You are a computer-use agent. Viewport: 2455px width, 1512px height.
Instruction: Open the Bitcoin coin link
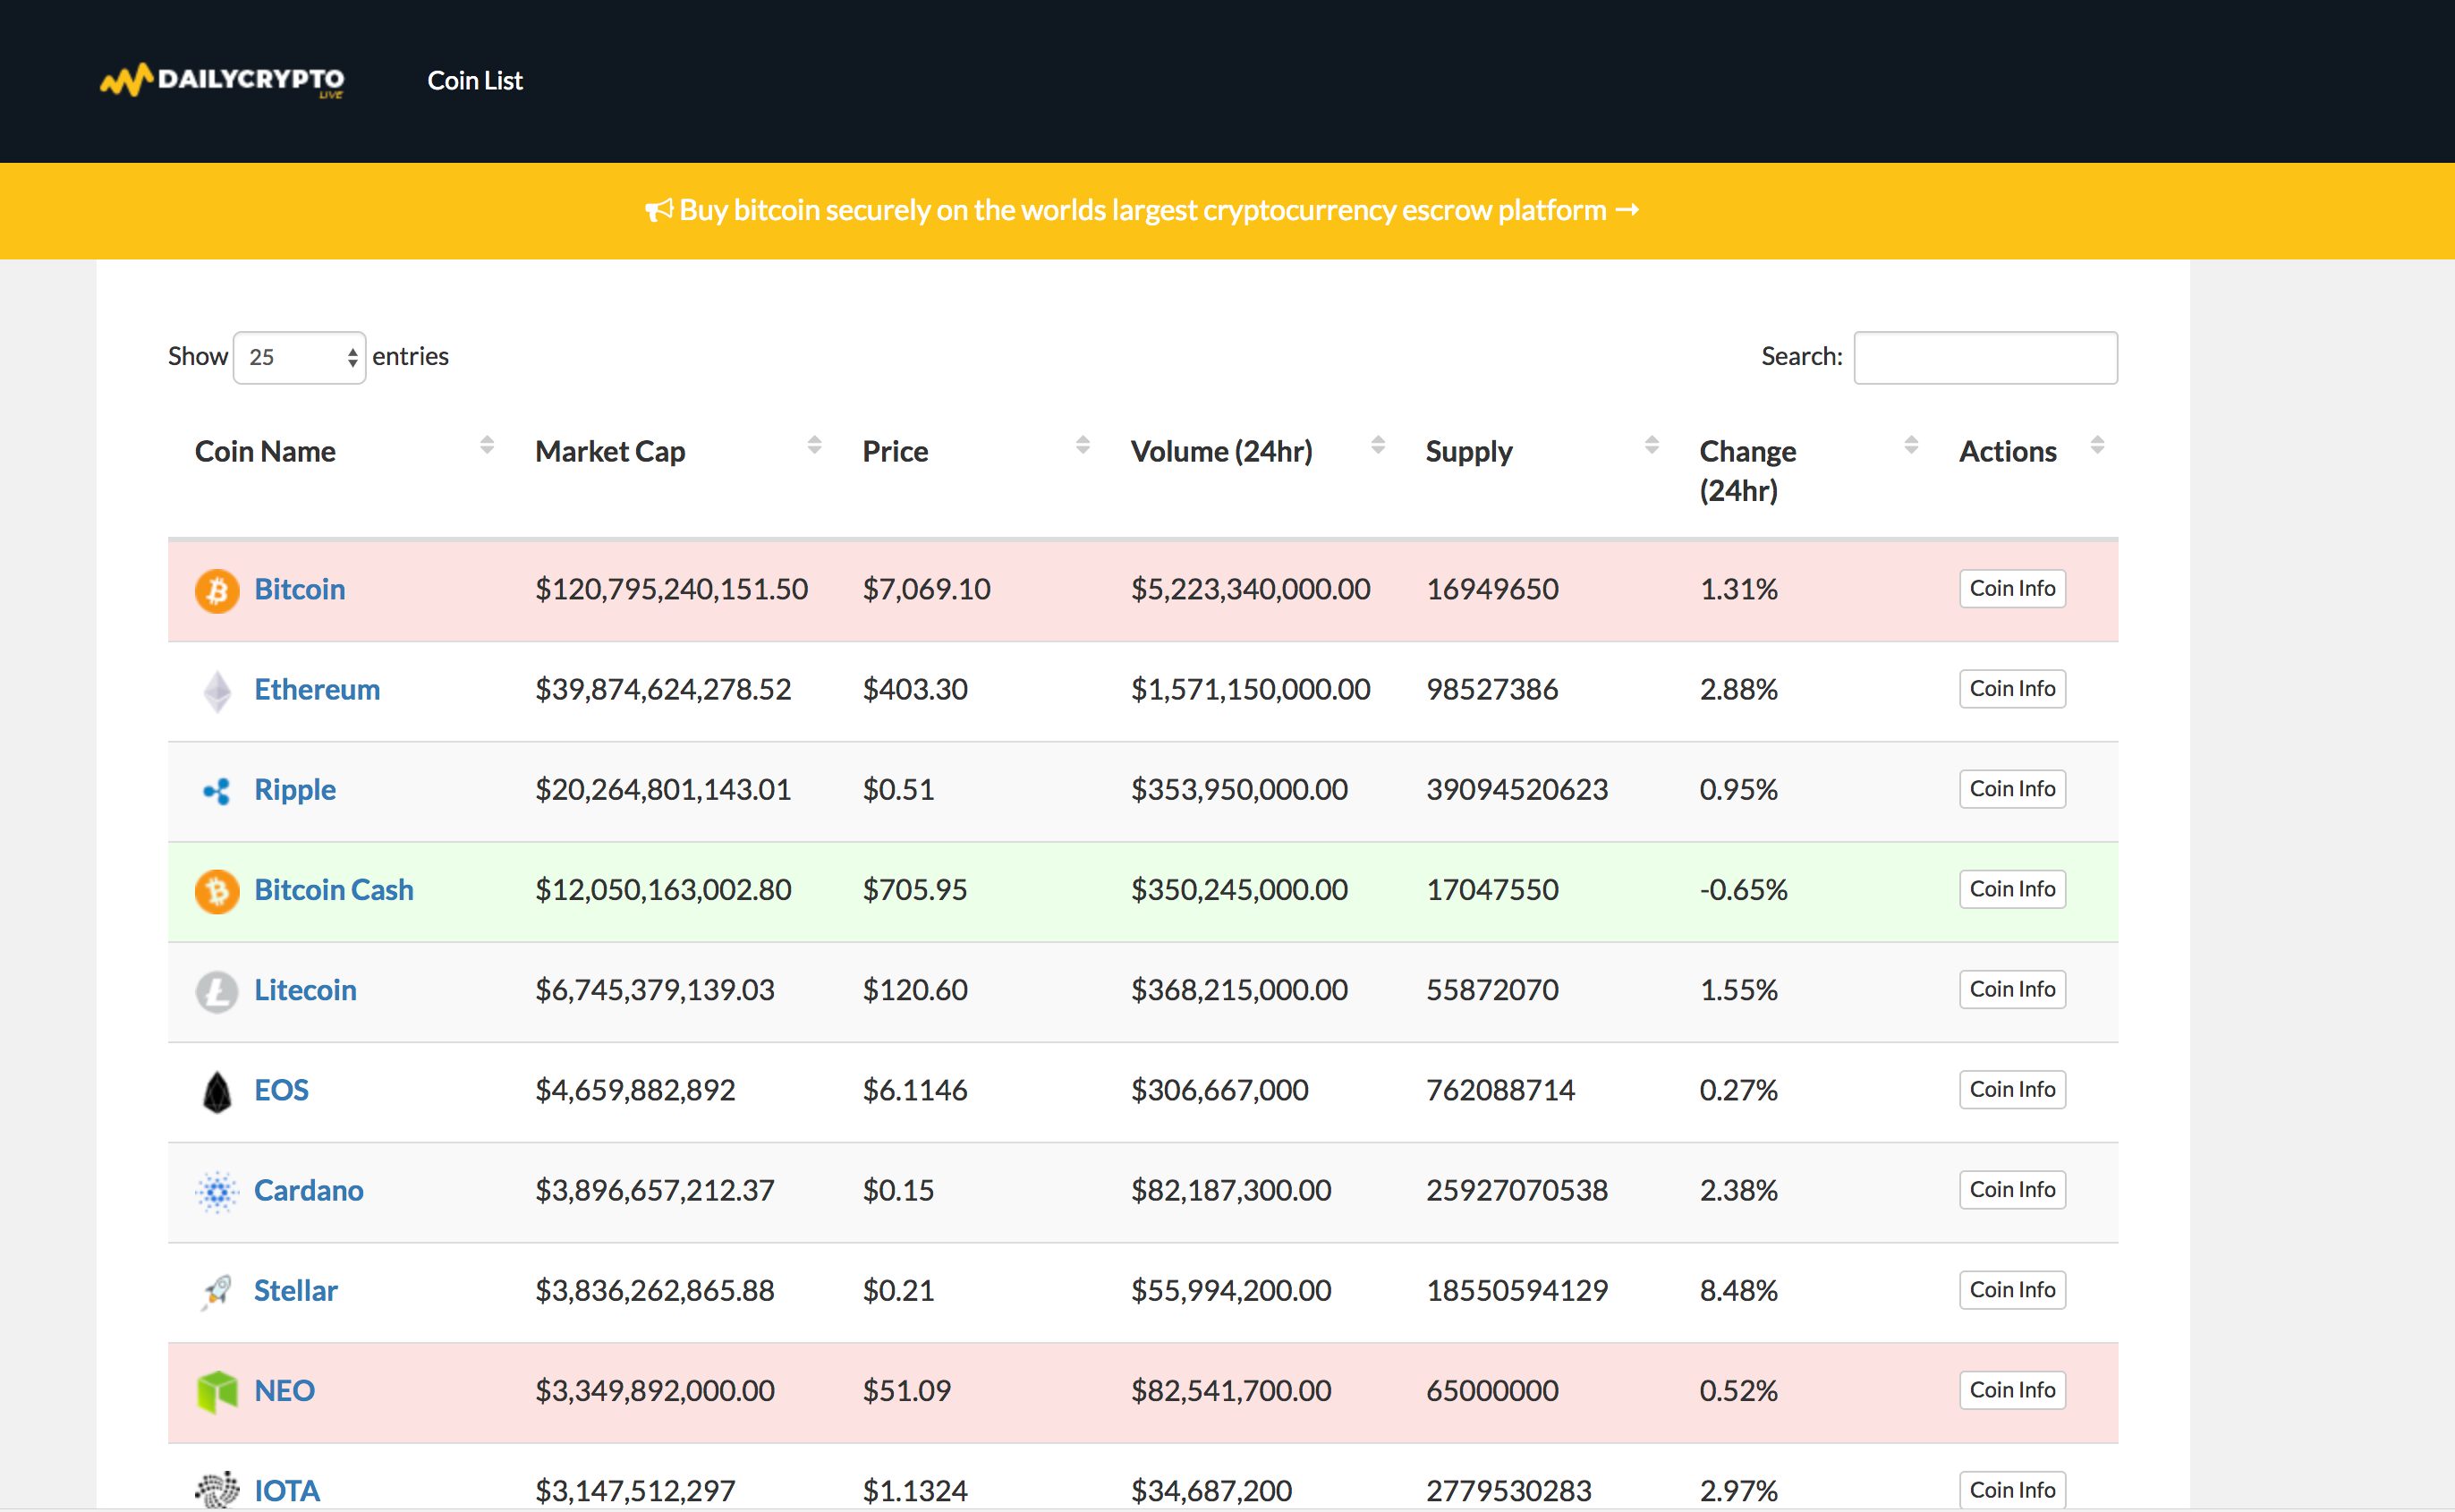coord(300,589)
